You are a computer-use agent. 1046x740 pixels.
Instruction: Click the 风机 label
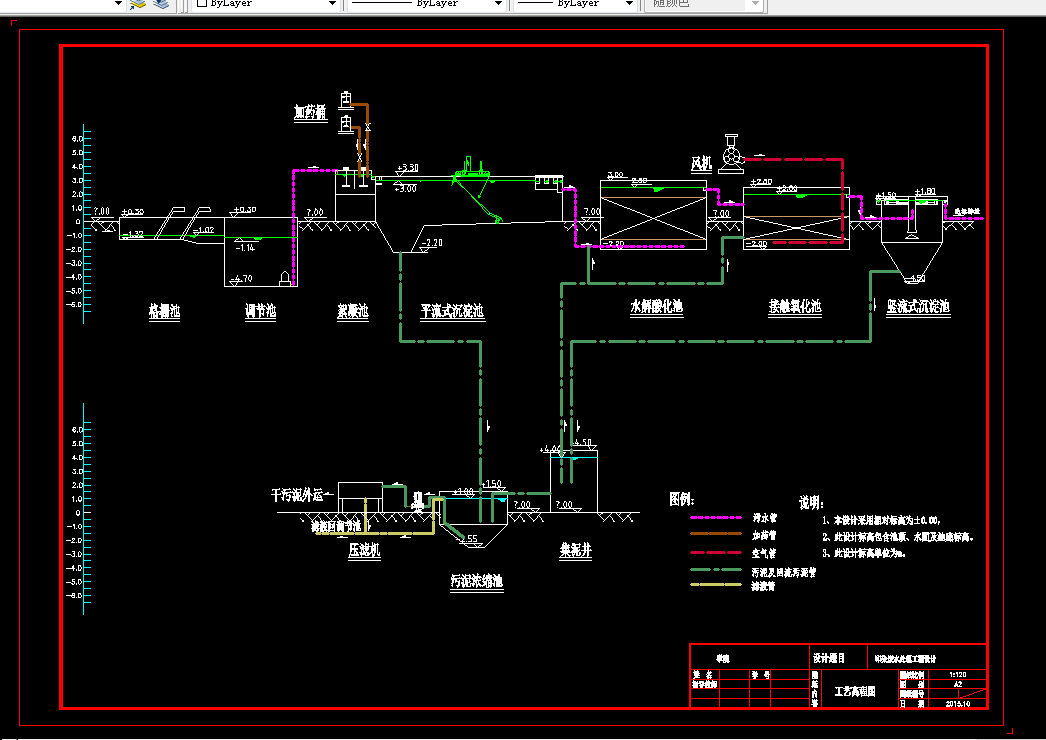tap(702, 163)
